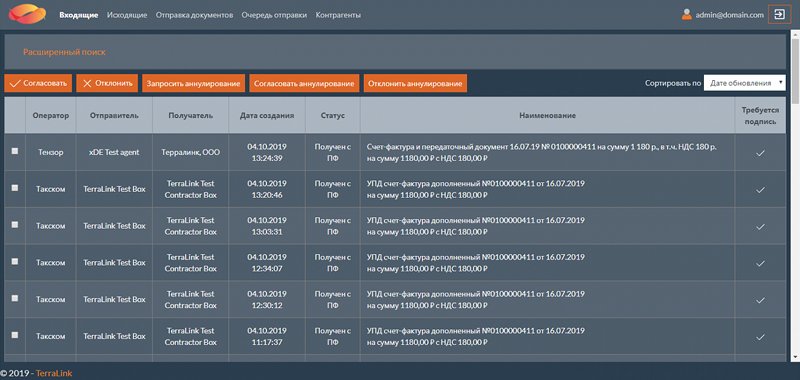Click the Отклонить button

[x=107, y=83]
